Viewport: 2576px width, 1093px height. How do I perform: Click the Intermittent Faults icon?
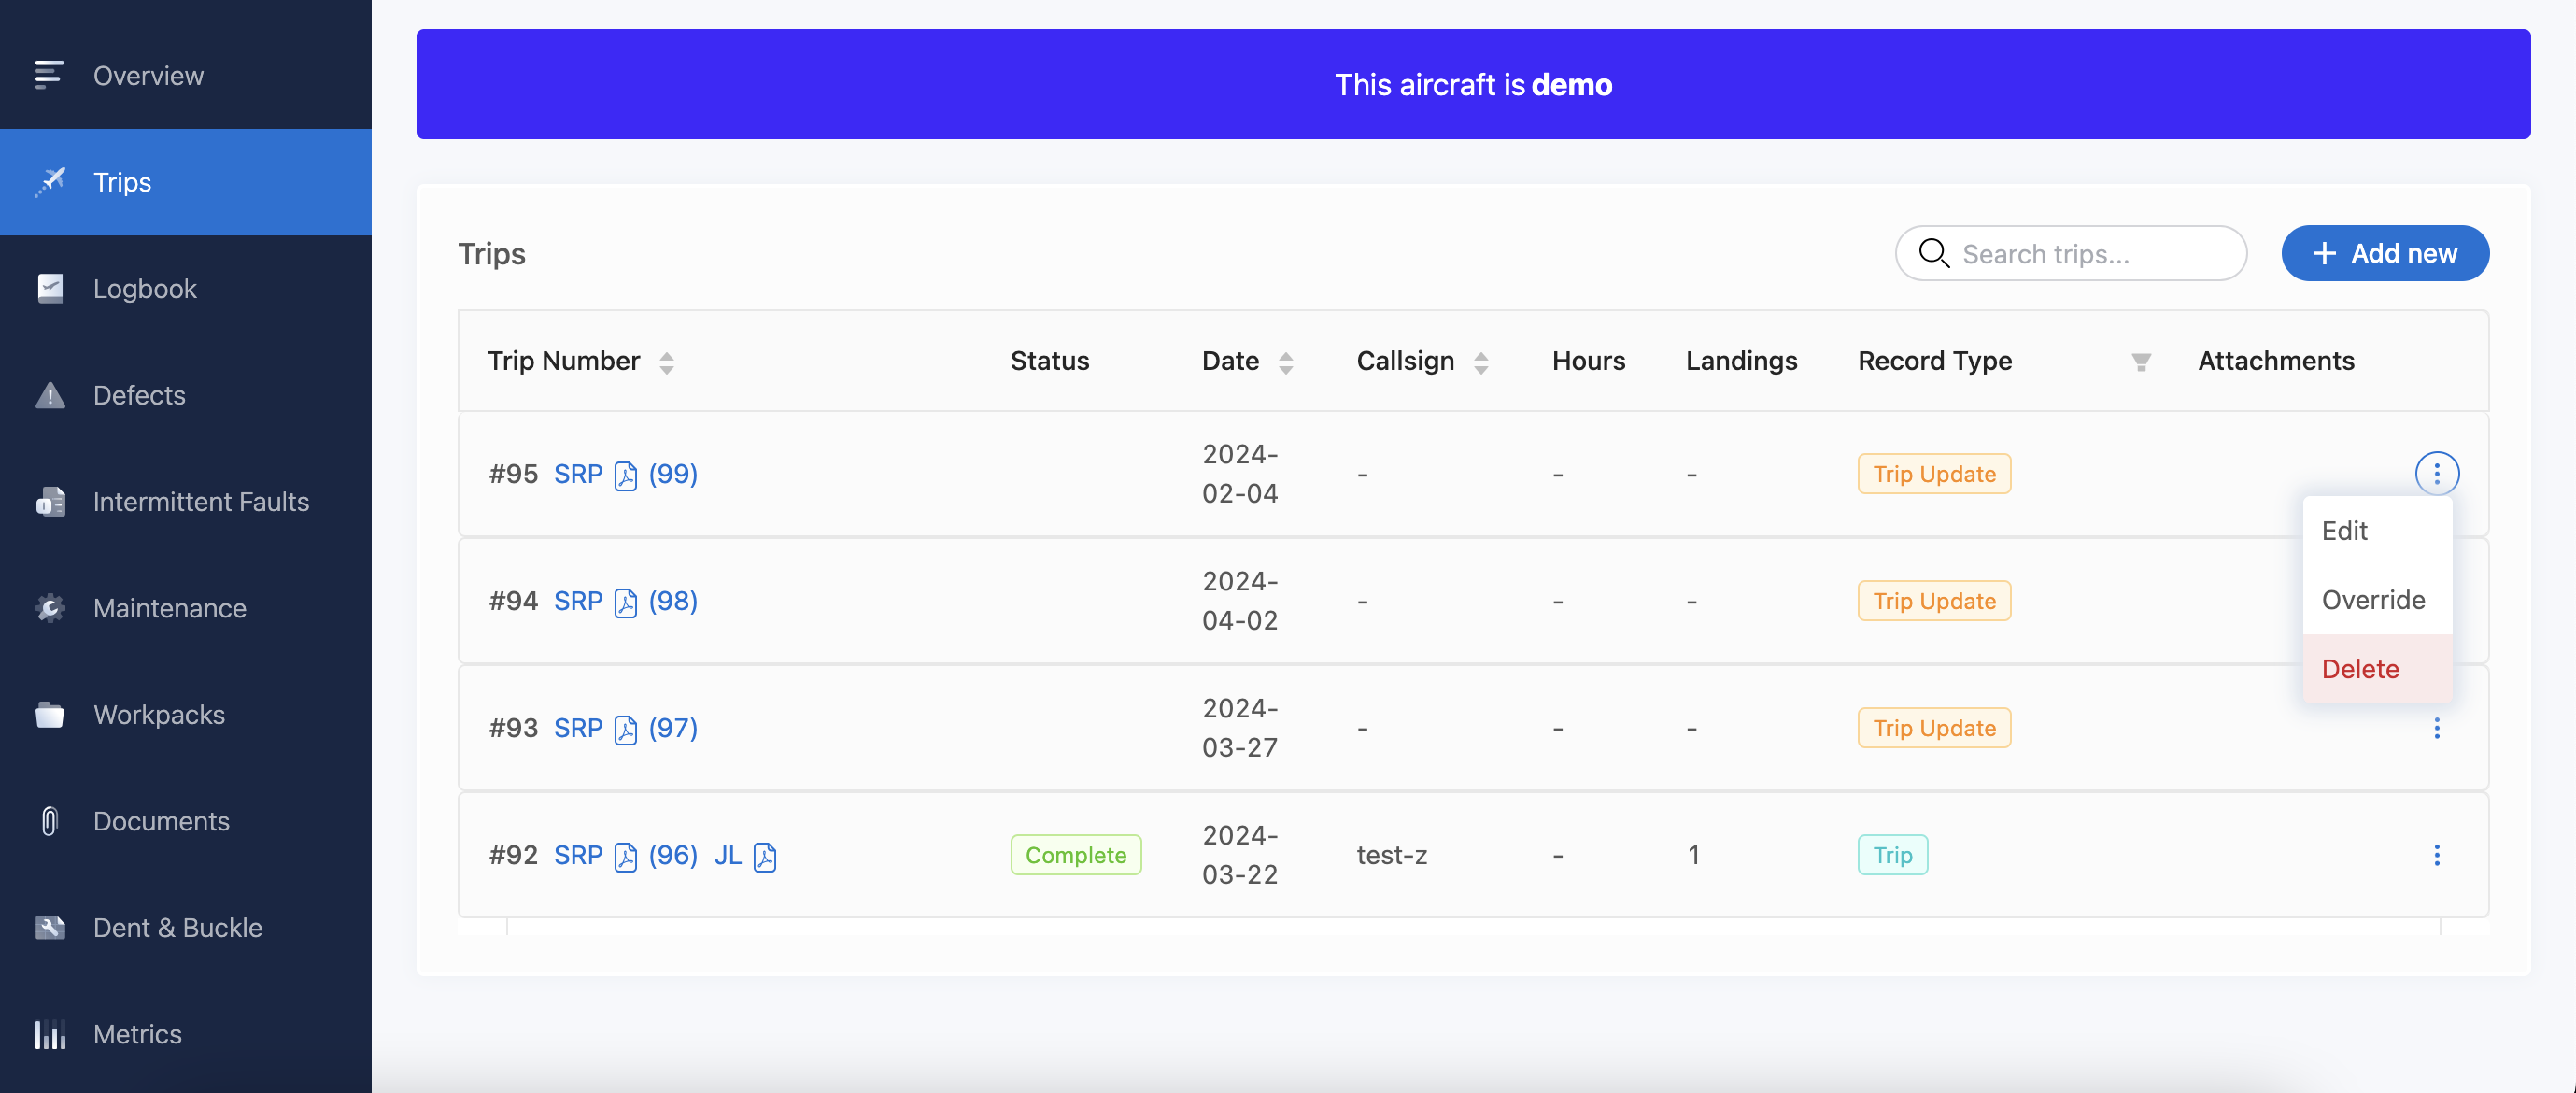pos(49,501)
